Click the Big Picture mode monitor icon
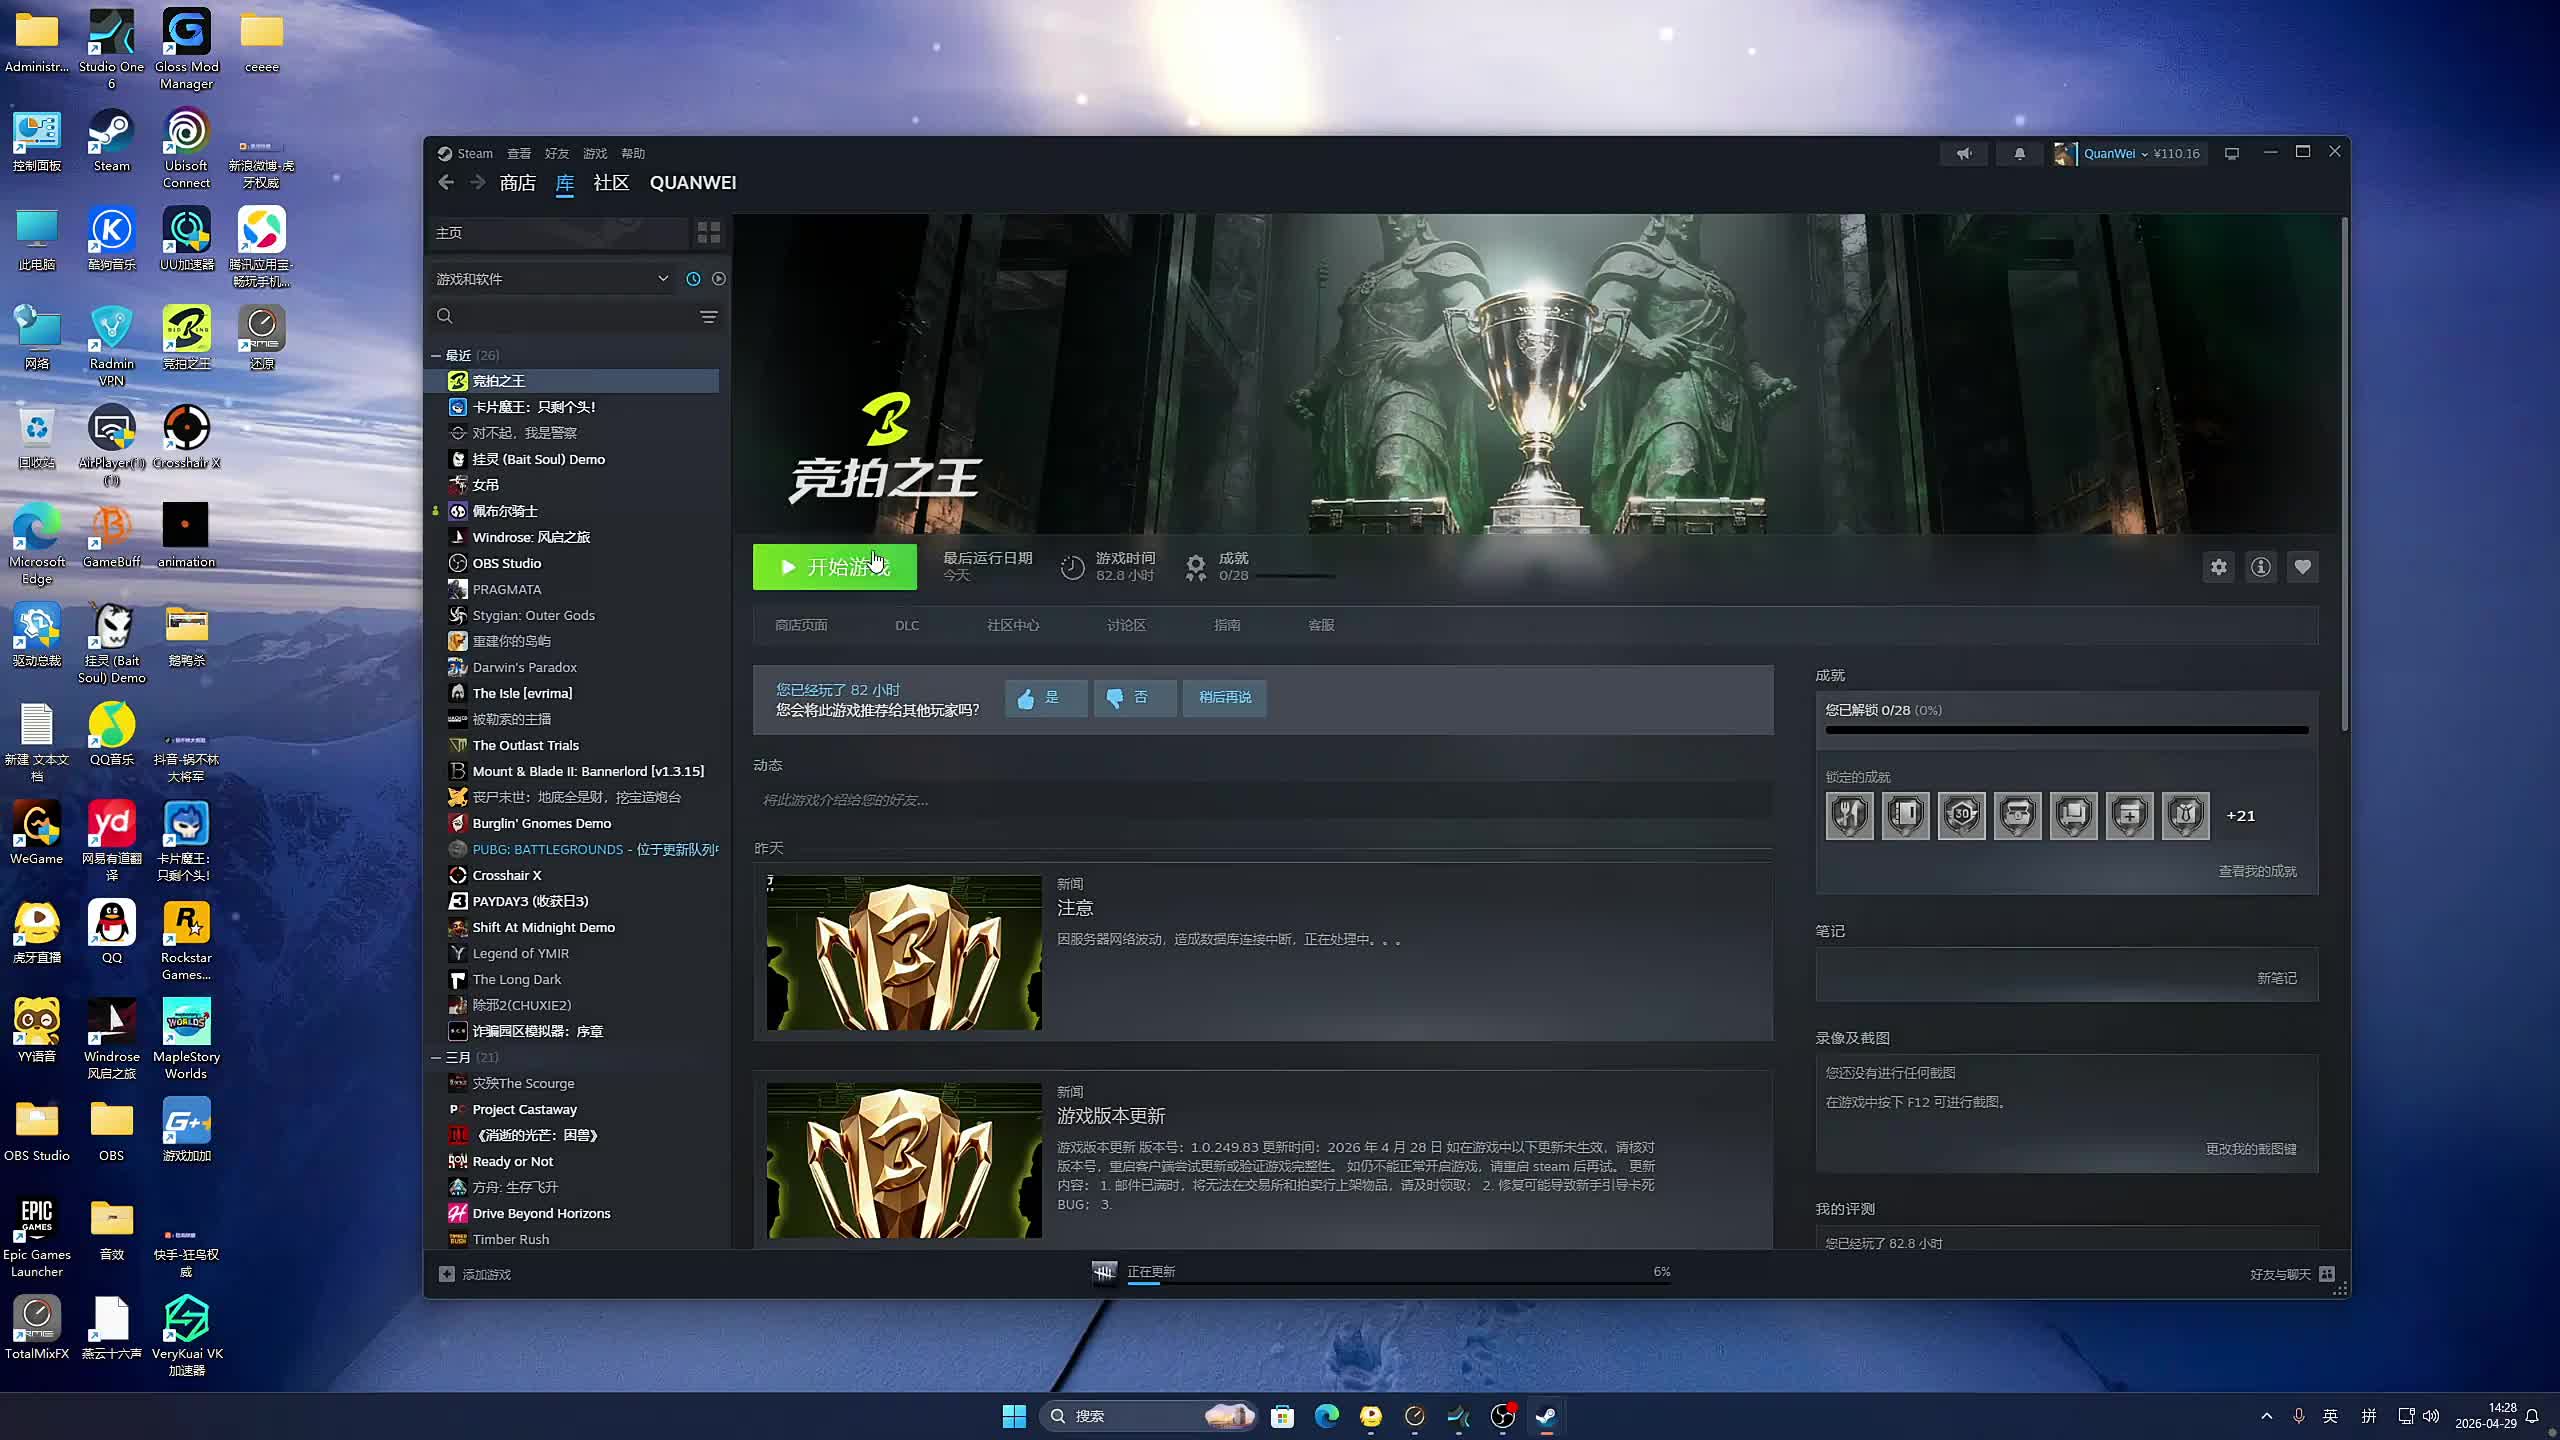2560x1440 pixels. 2231,153
